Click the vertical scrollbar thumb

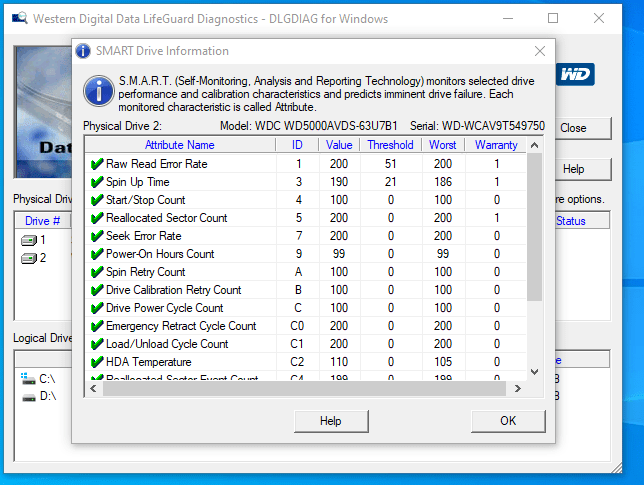pos(534,227)
